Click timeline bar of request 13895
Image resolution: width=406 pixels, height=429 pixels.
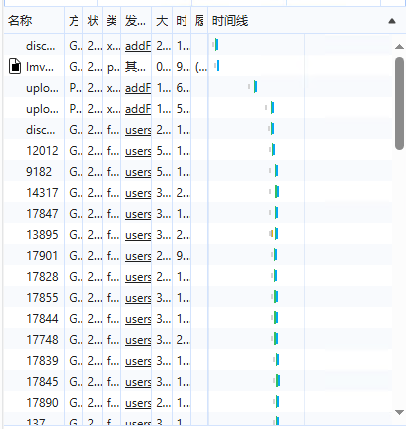click(274, 234)
